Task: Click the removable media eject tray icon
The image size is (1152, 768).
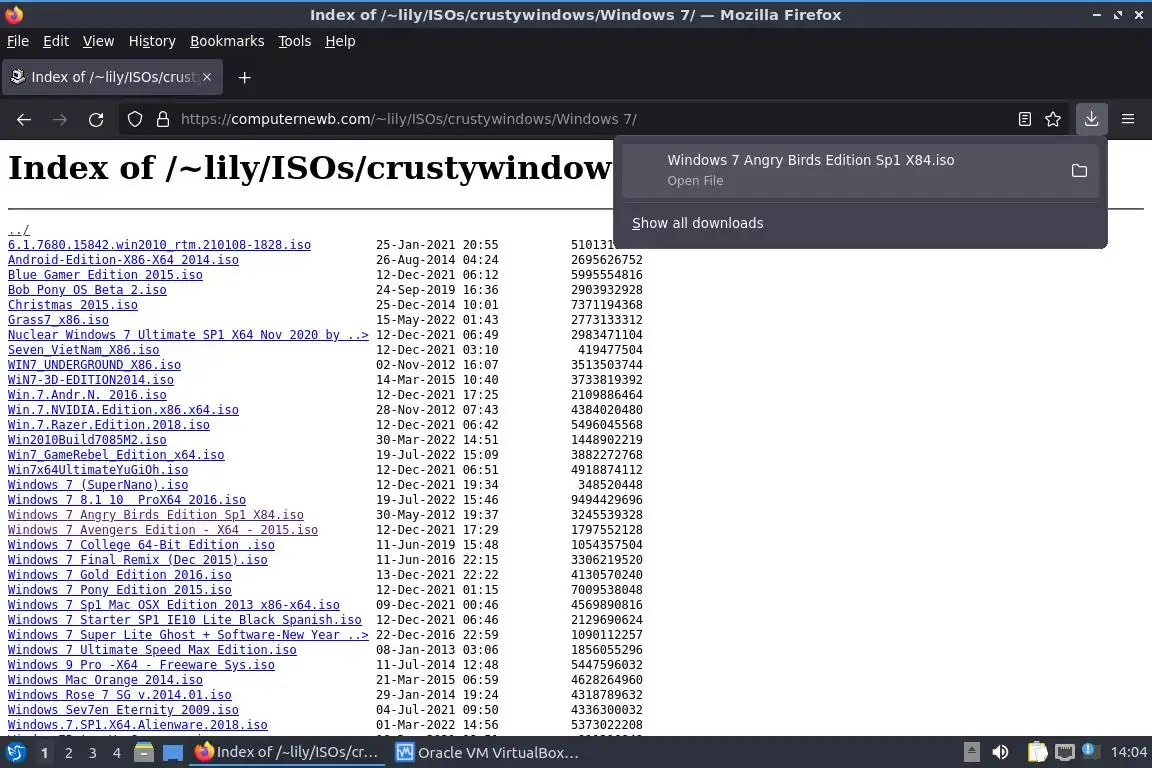Action: (971, 752)
